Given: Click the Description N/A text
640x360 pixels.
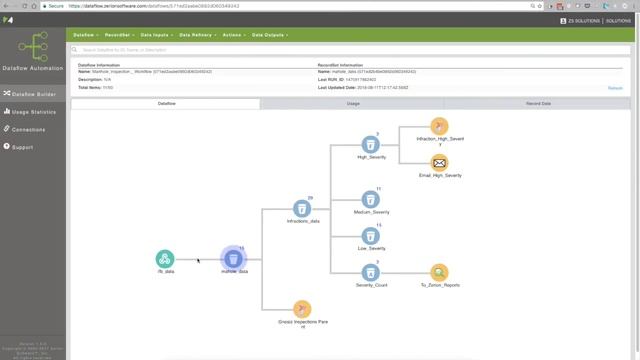Looking at the screenshot, I should tap(107, 80).
